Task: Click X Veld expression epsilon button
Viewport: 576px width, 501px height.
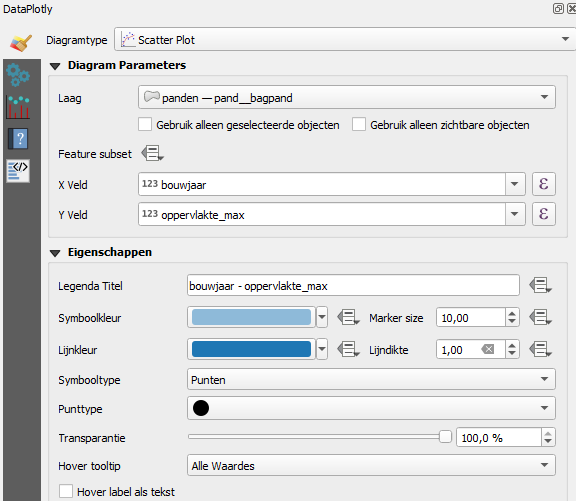Action: coord(544,184)
